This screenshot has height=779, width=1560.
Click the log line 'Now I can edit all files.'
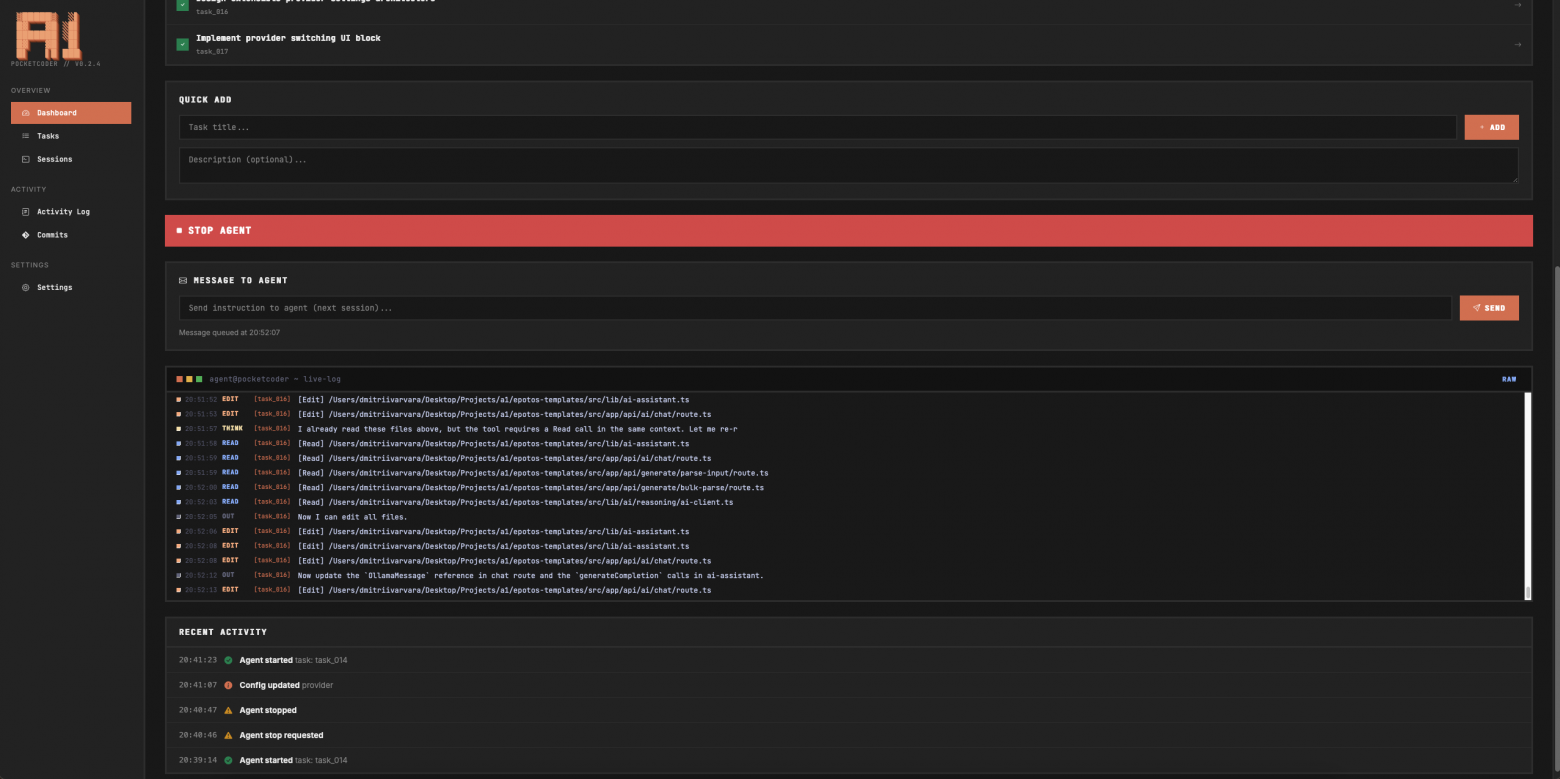pyautogui.click(x=353, y=517)
